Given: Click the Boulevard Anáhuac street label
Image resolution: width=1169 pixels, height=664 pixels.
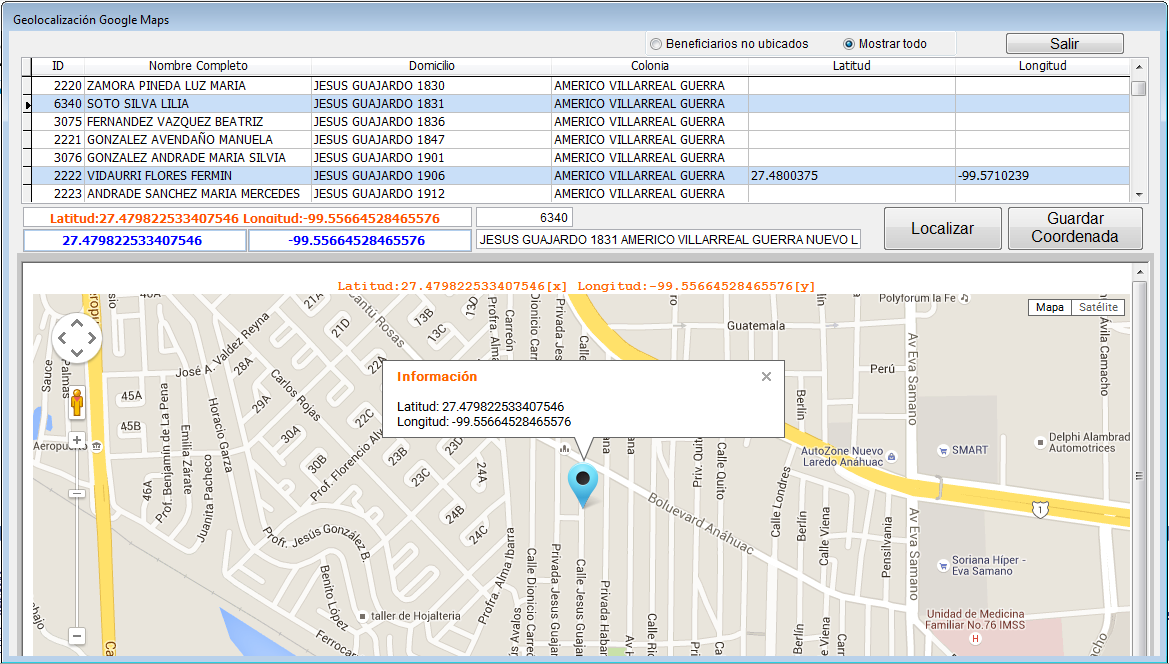Looking at the screenshot, I should point(701,523).
